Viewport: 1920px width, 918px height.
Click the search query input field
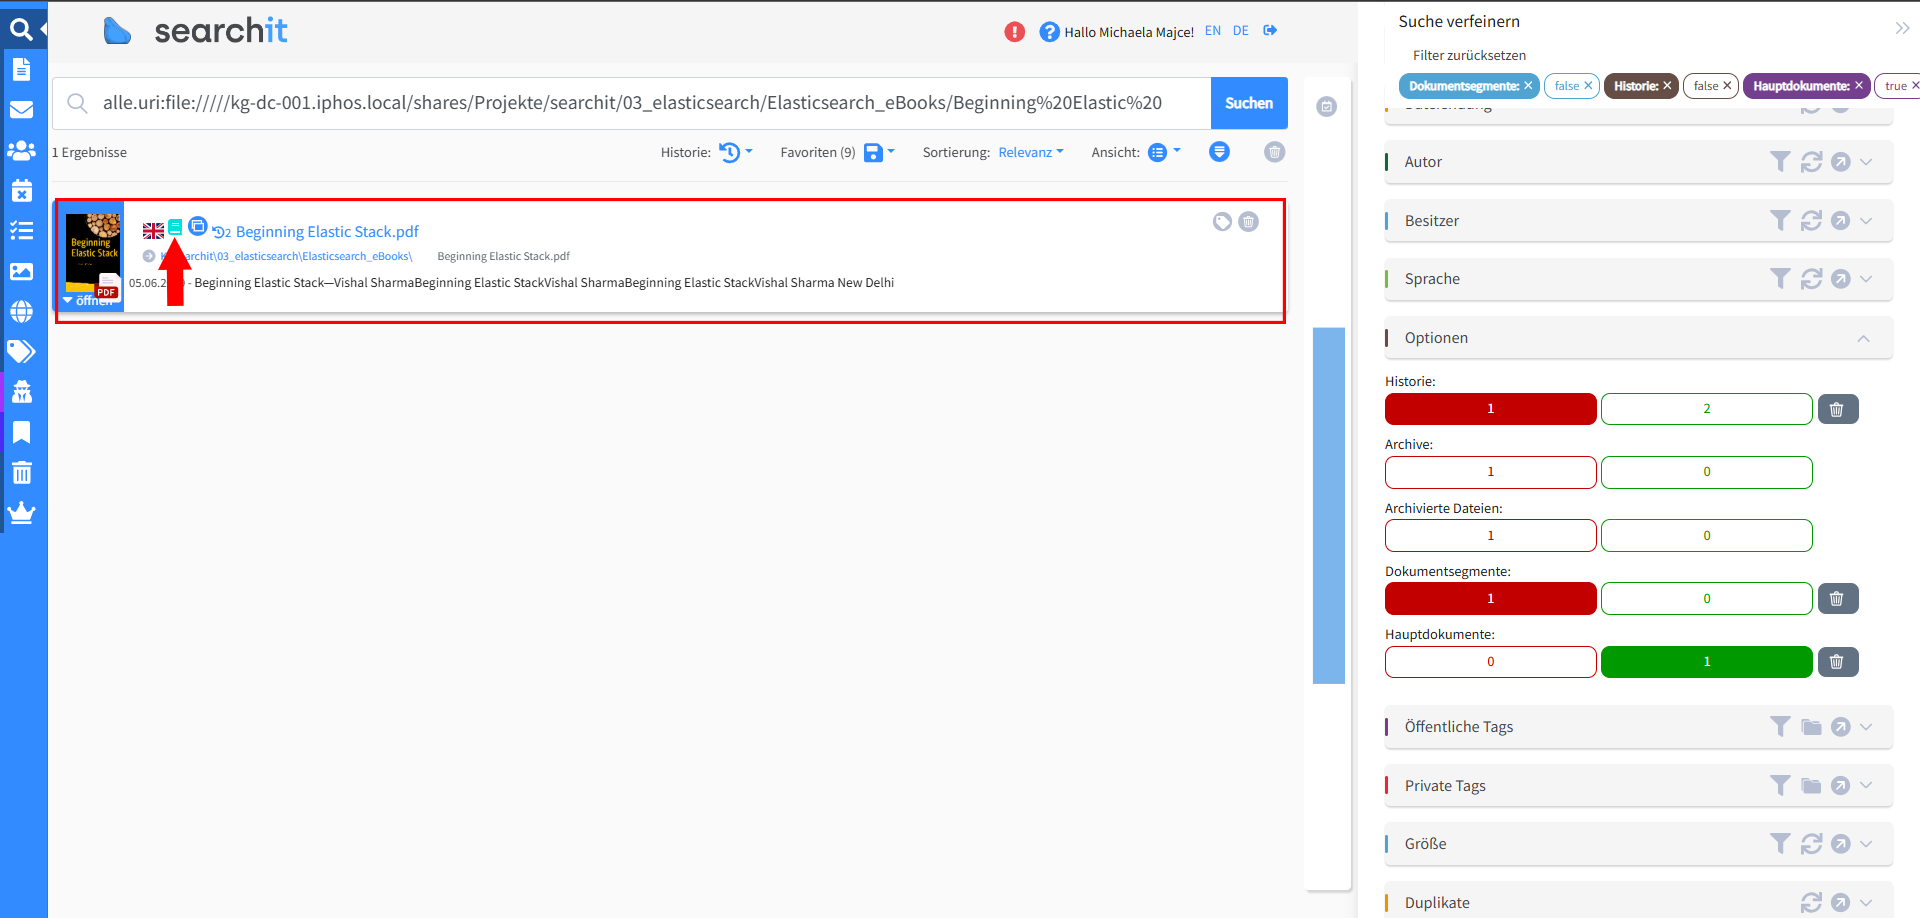coord(640,103)
